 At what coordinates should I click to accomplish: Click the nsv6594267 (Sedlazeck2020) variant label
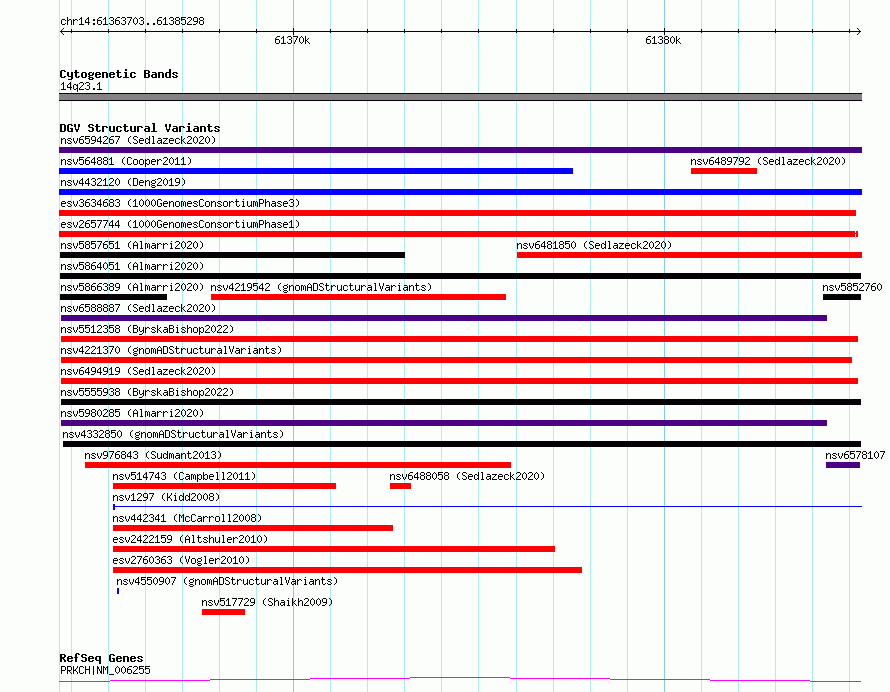138,140
